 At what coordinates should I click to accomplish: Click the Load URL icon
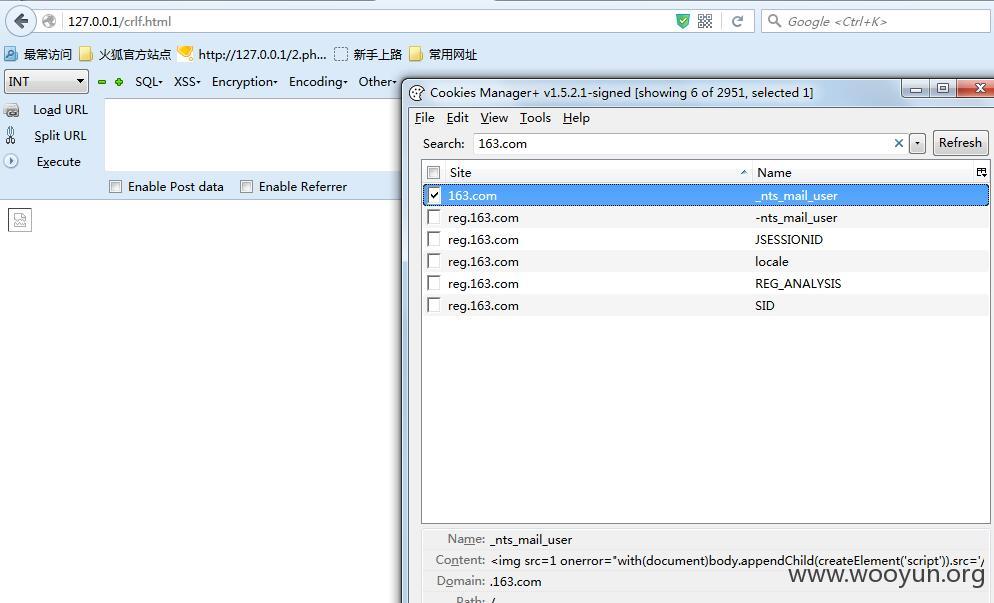click(x=11, y=111)
